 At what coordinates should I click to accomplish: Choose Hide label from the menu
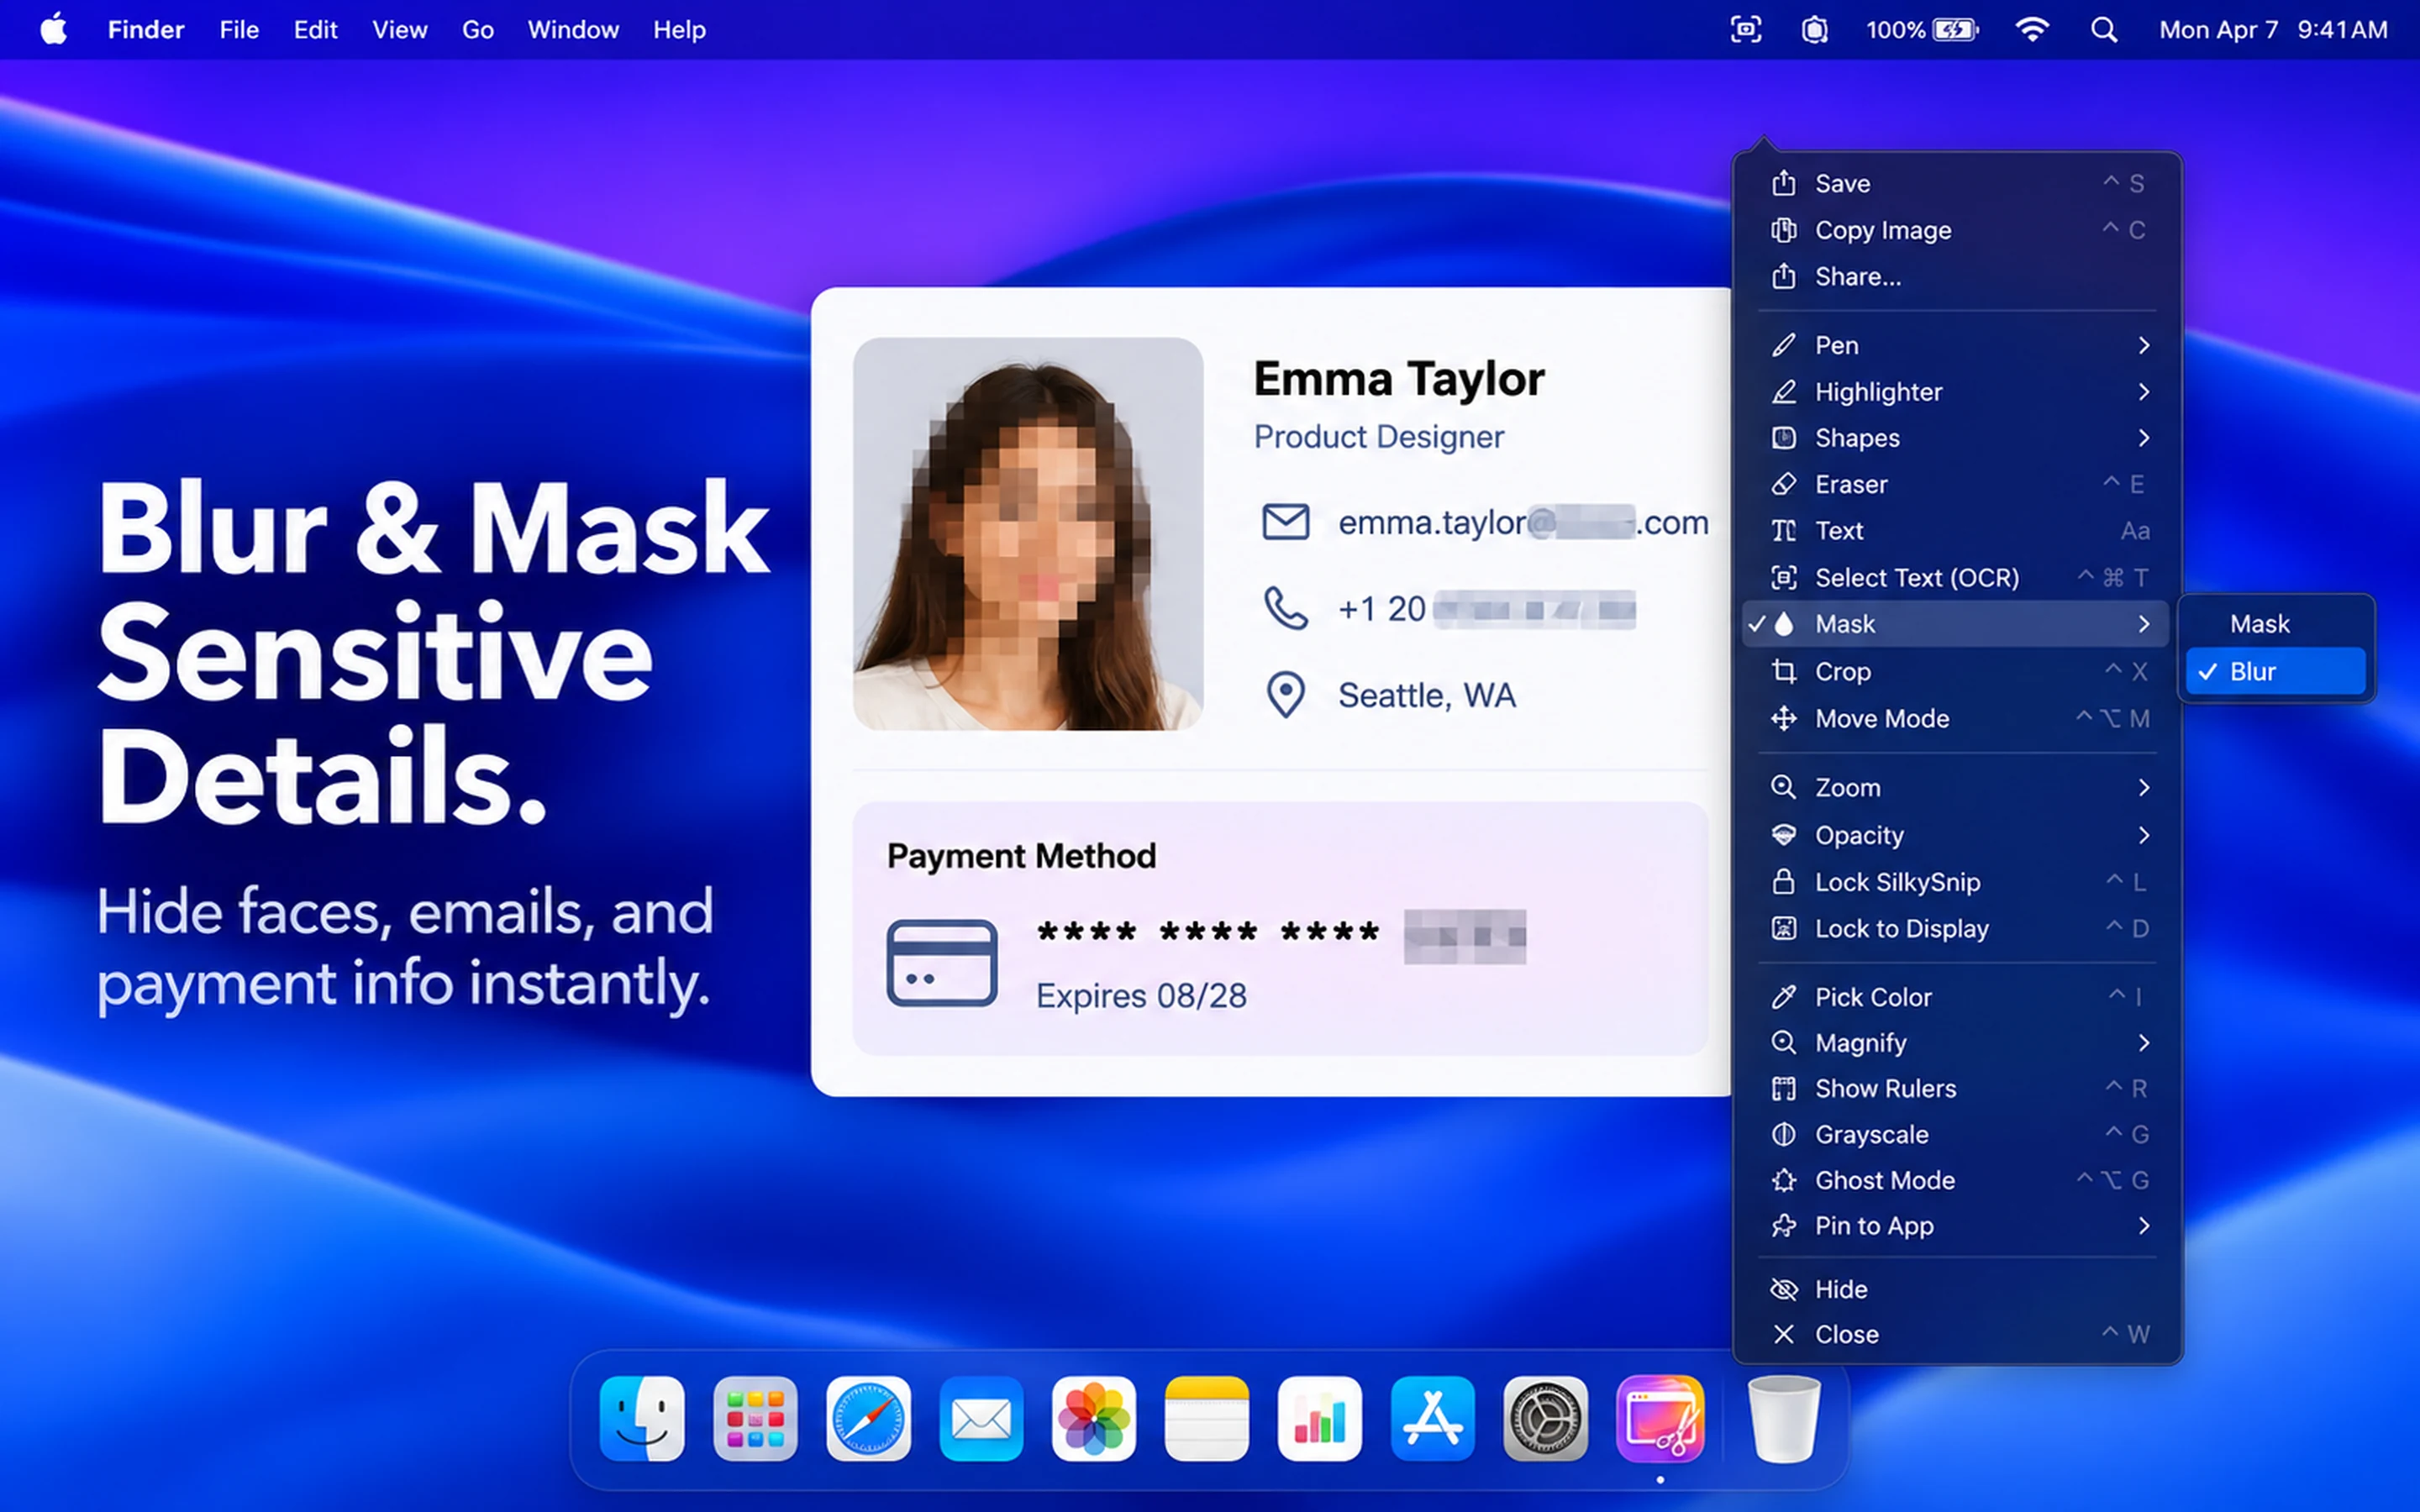coord(1841,1289)
